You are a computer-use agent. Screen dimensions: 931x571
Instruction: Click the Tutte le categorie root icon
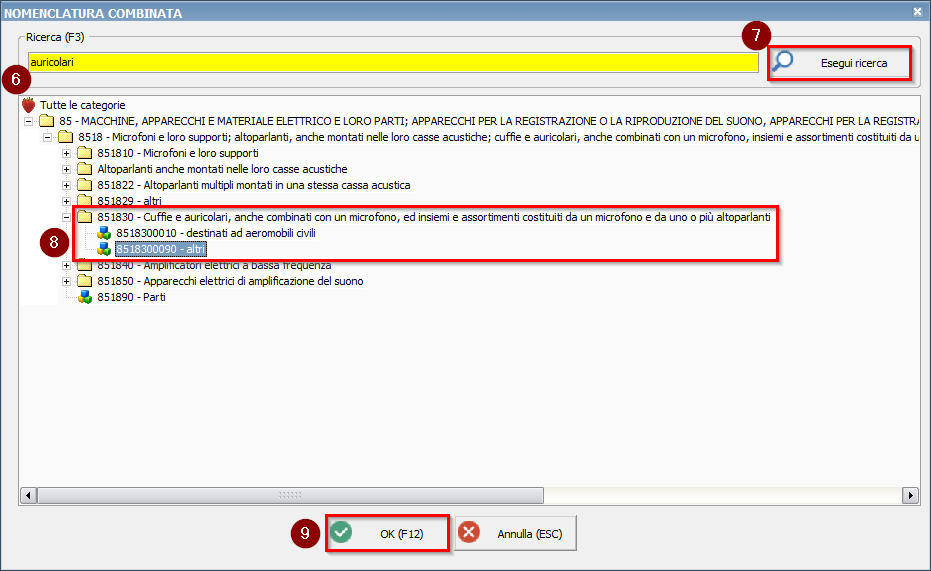pyautogui.click(x=28, y=105)
